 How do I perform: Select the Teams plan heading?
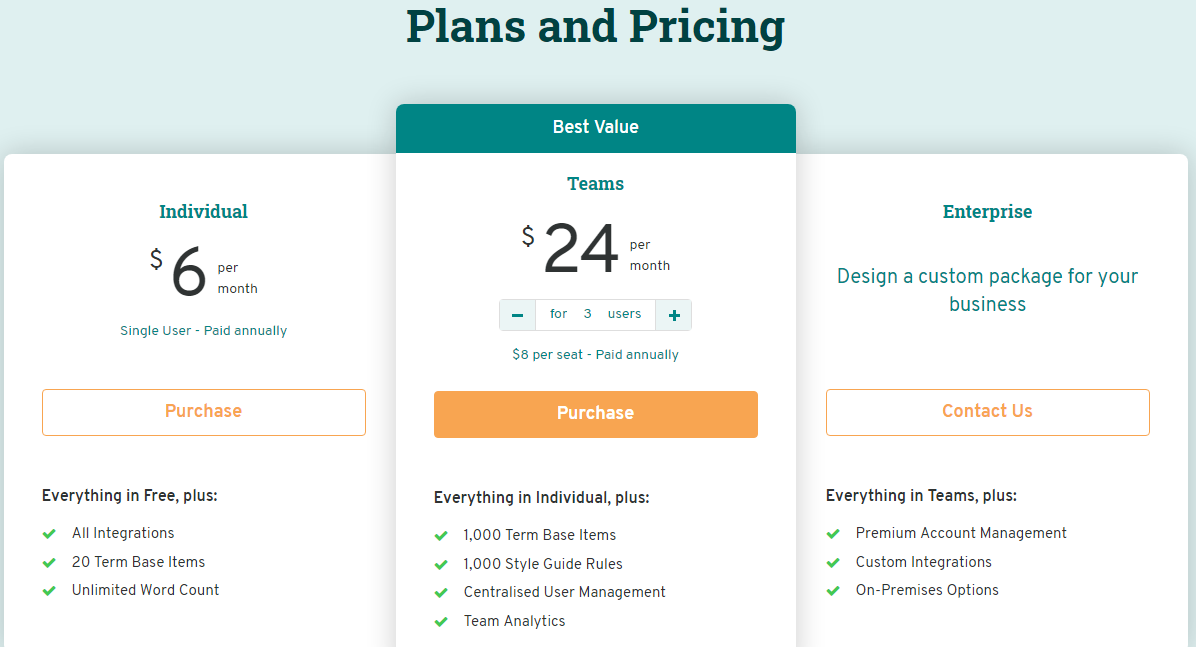[x=595, y=184]
